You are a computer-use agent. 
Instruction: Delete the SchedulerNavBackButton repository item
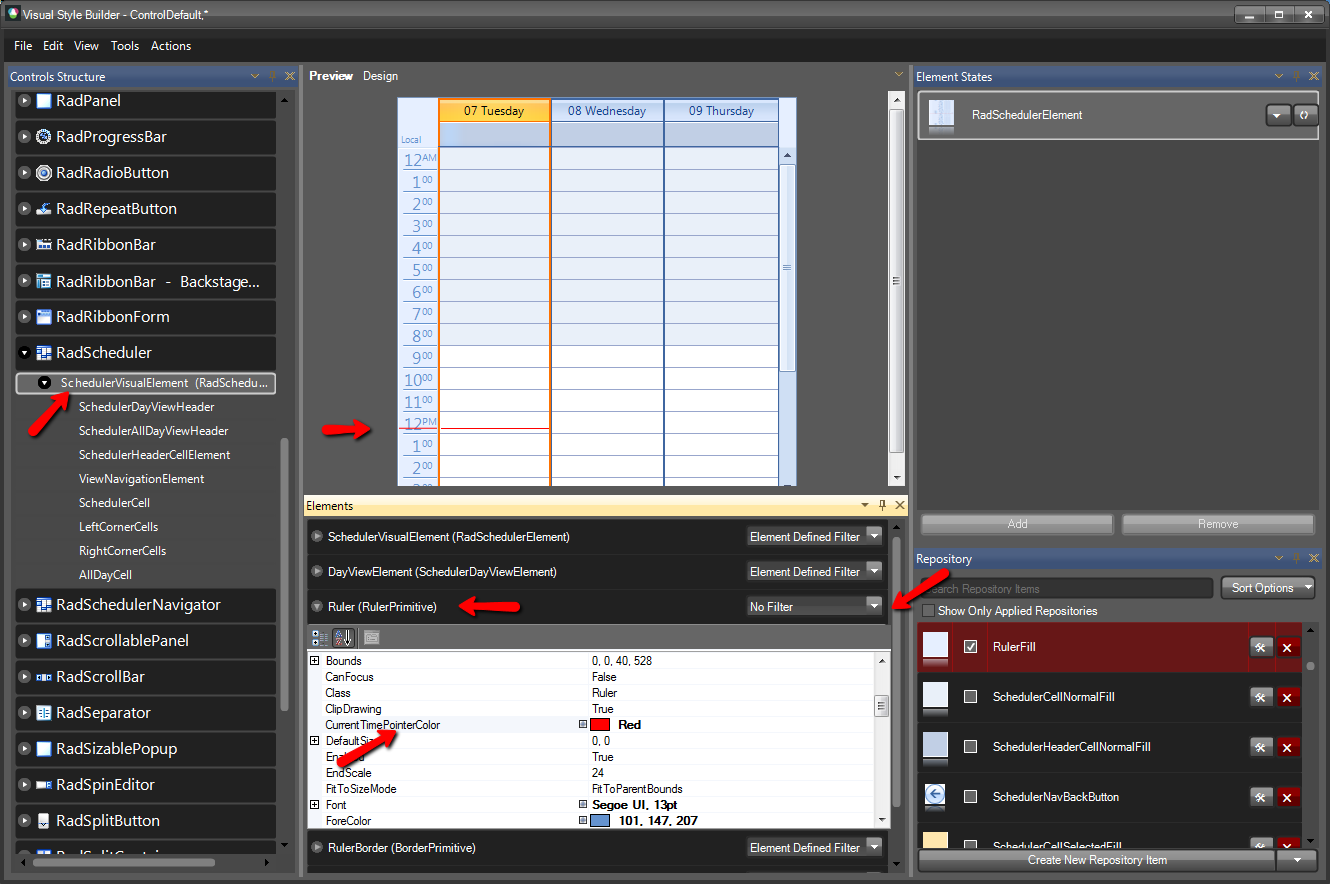pyautogui.click(x=1287, y=797)
